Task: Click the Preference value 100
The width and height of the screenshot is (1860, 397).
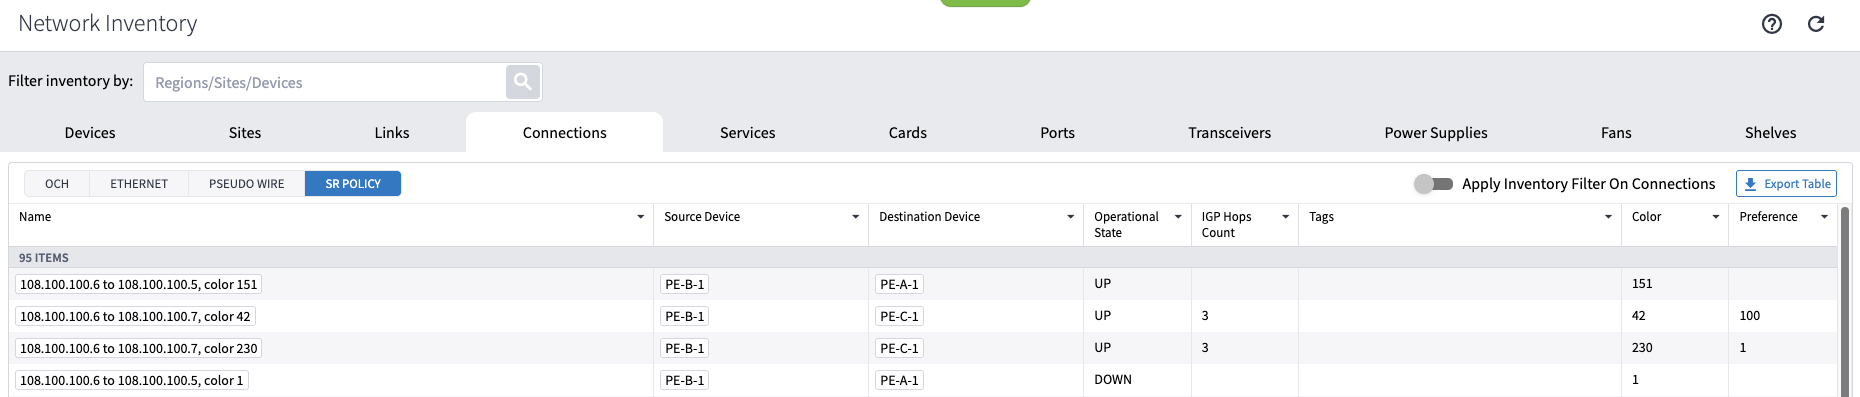Action: [x=1750, y=316]
